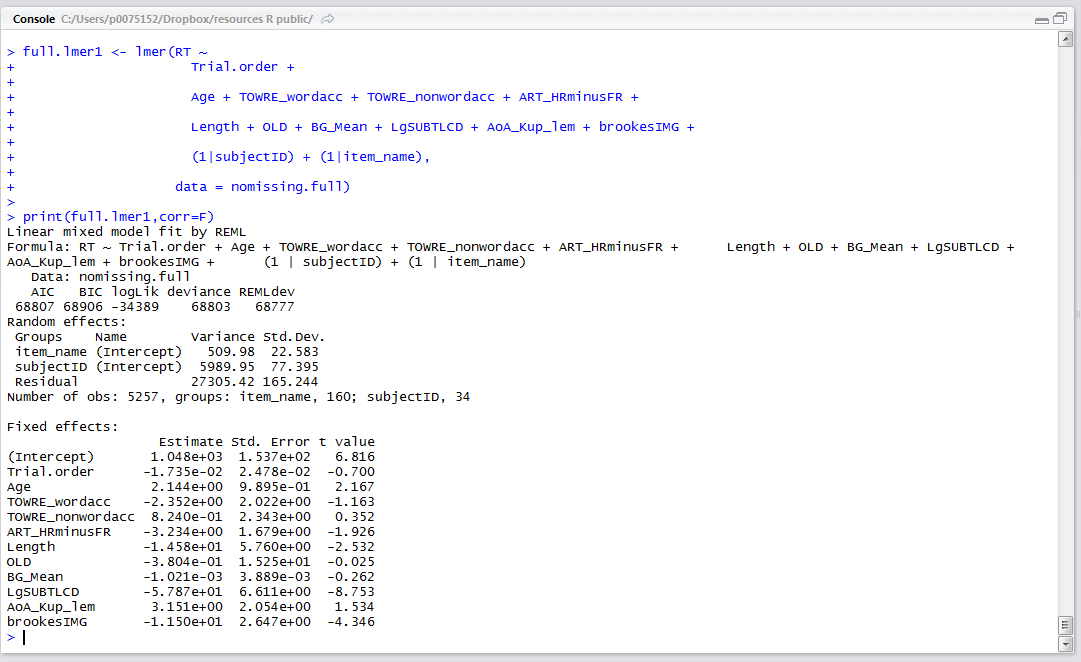Click the scrollbar up arrow
Image resolution: width=1081 pixels, height=662 pixels.
(1066, 39)
